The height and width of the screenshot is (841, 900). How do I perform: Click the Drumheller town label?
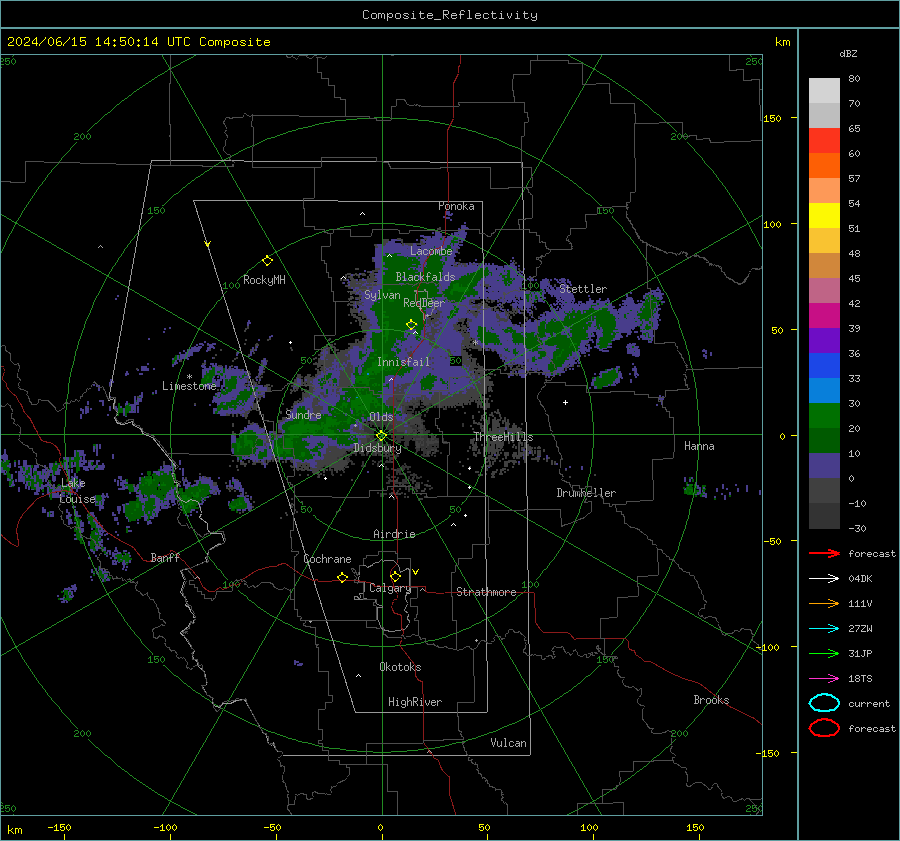586,493
